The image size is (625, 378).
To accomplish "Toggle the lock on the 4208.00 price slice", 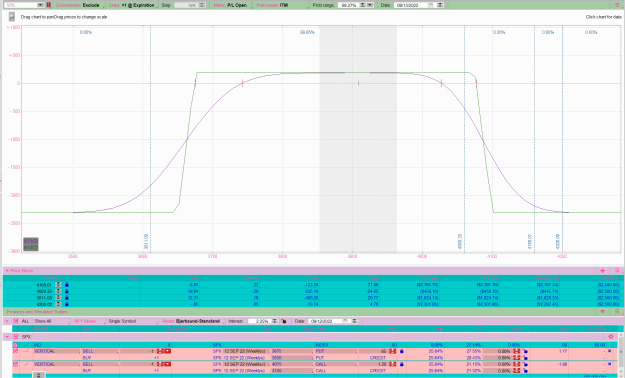I will click(67, 304).
